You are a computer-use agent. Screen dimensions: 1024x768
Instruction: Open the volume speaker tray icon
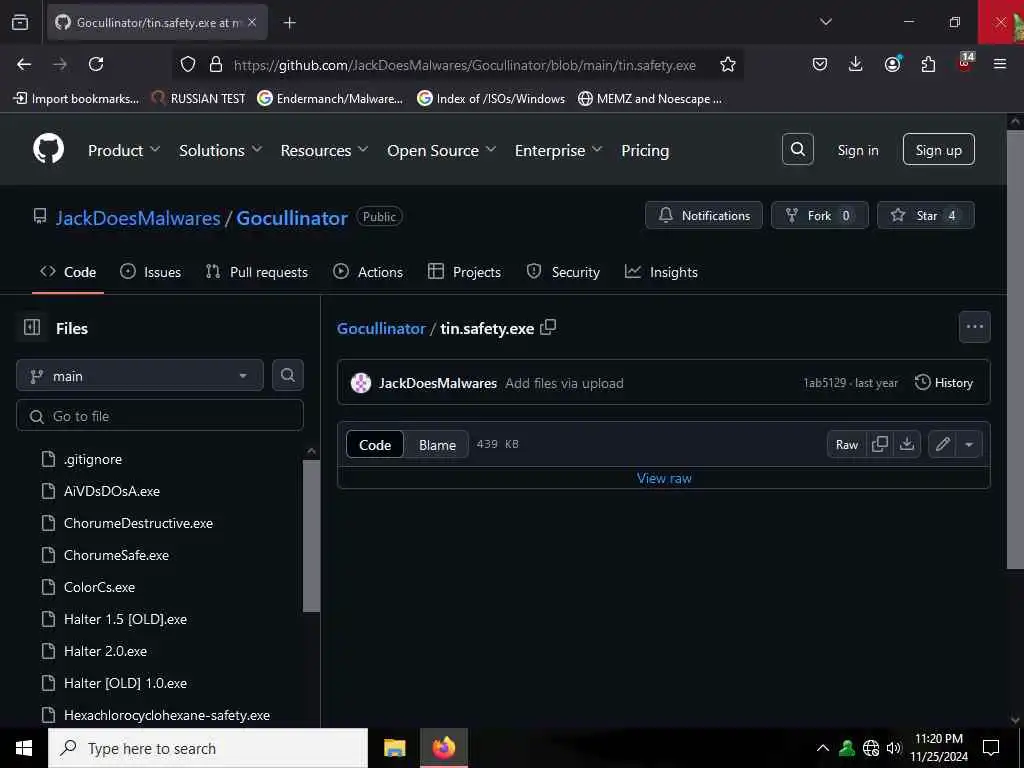894,748
